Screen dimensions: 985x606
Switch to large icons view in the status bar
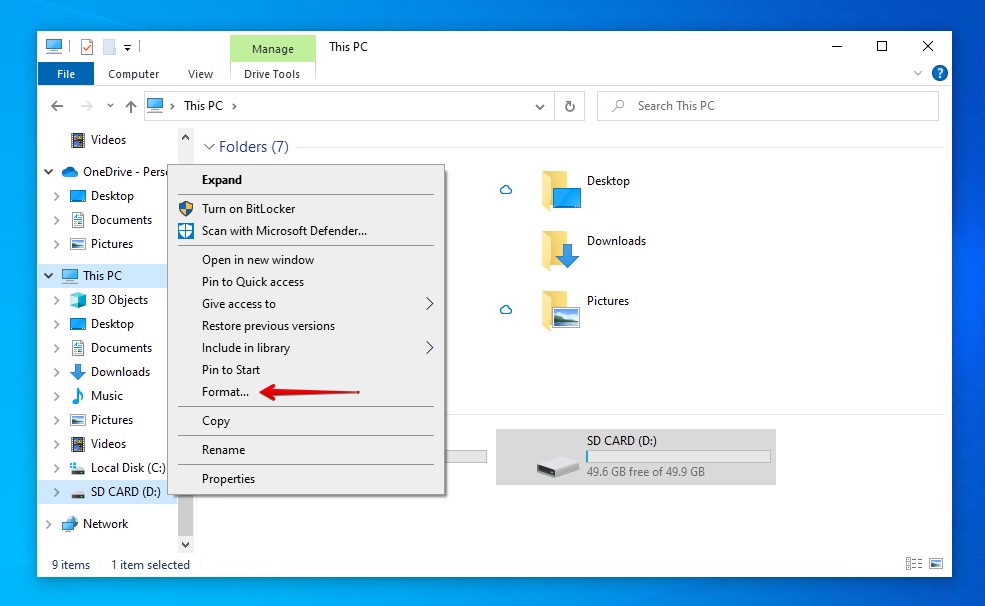click(935, 565)
